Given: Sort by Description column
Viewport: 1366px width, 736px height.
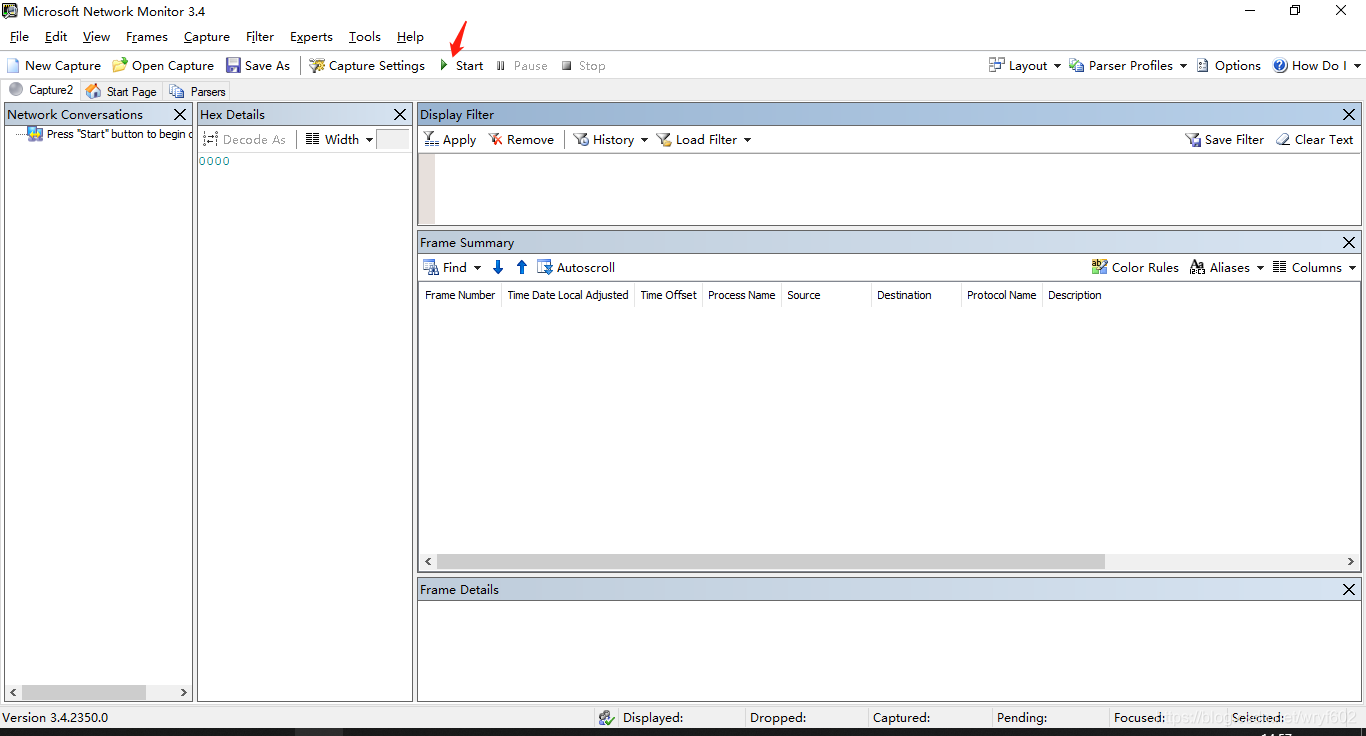Looking at the screenshot, I should click(1075, 295).
